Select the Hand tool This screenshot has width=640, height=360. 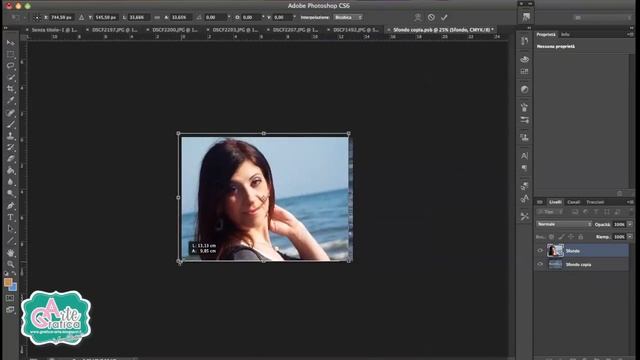point(11,253)
